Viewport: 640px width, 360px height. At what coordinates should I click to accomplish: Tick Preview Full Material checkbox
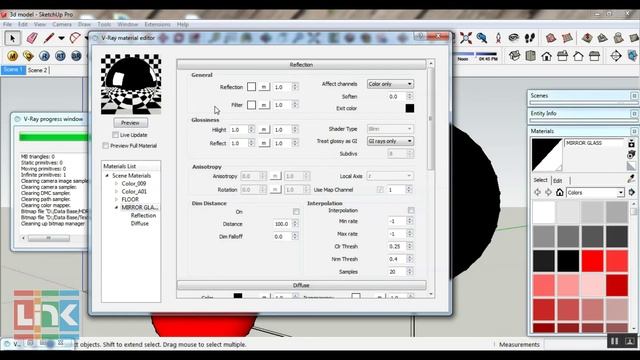point(106,145)
